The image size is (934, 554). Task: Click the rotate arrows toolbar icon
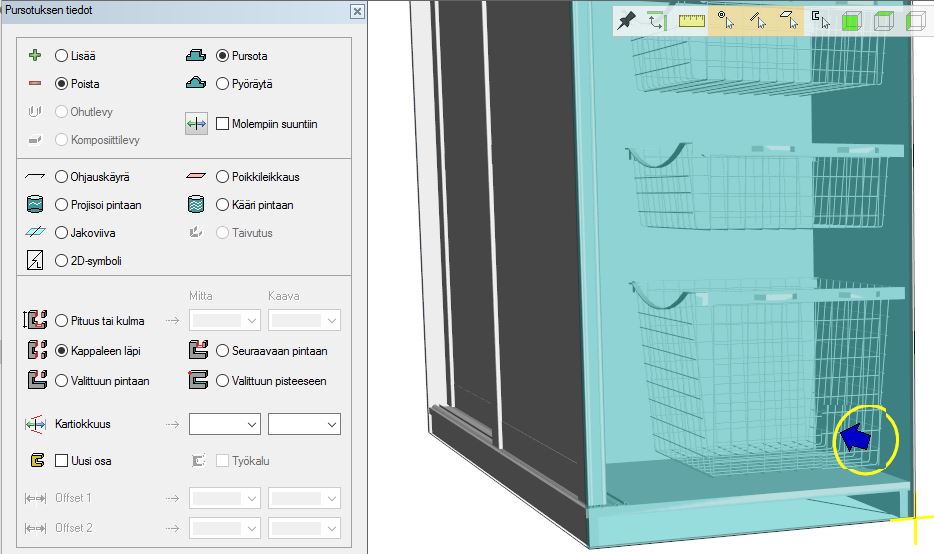click(656, 21)
